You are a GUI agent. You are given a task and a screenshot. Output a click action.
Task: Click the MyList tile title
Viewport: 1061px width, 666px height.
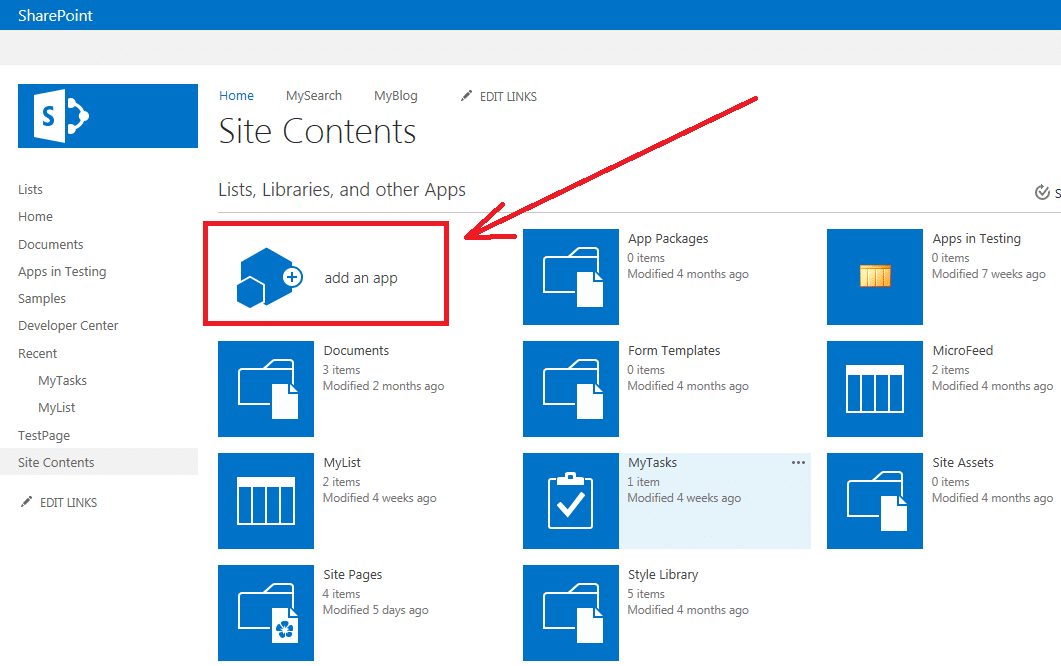(342, 463)
